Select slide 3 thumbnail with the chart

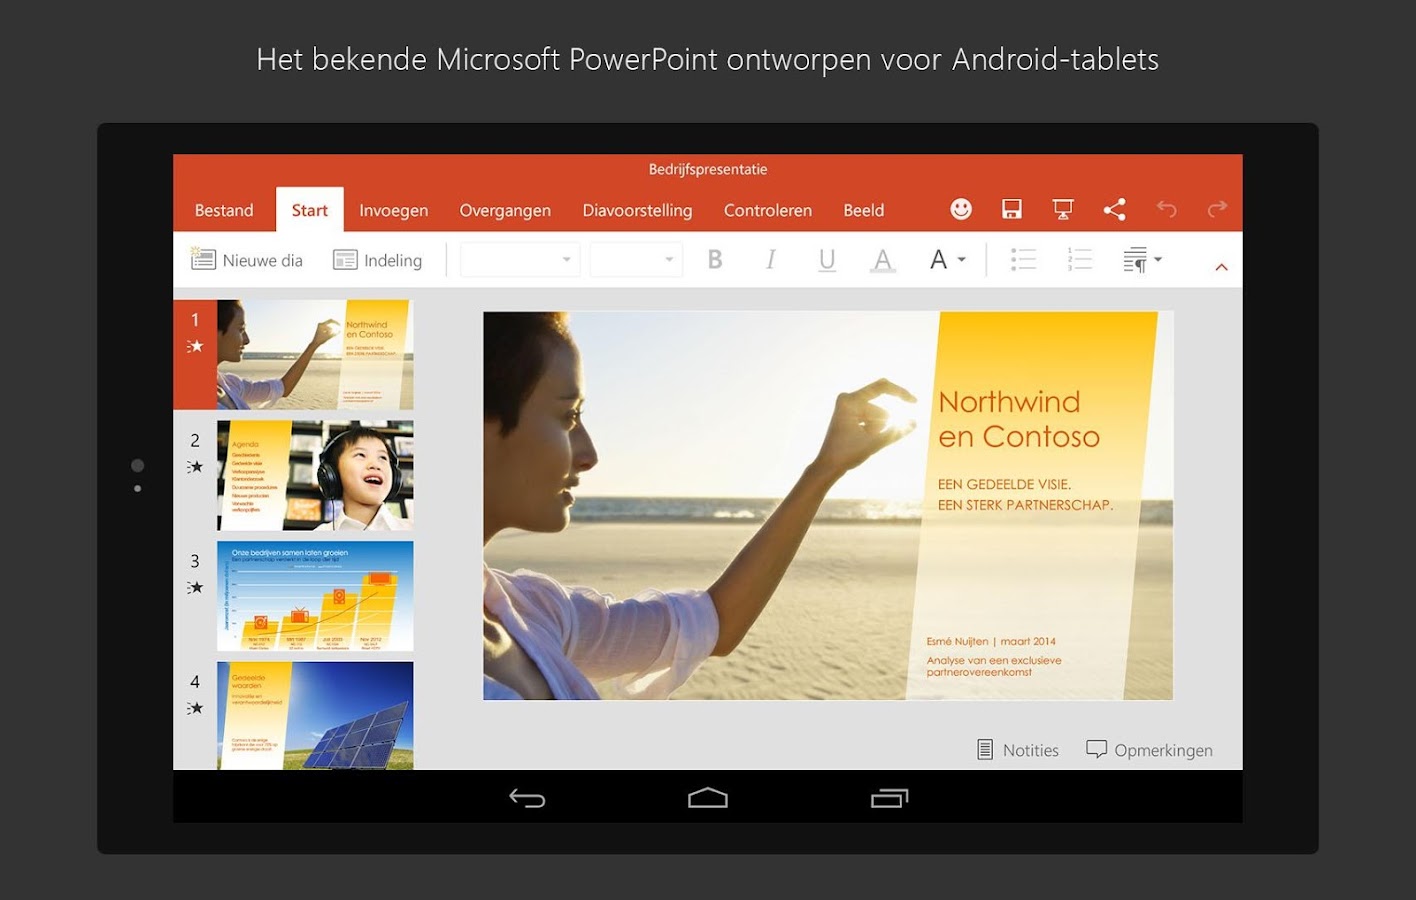315,596
